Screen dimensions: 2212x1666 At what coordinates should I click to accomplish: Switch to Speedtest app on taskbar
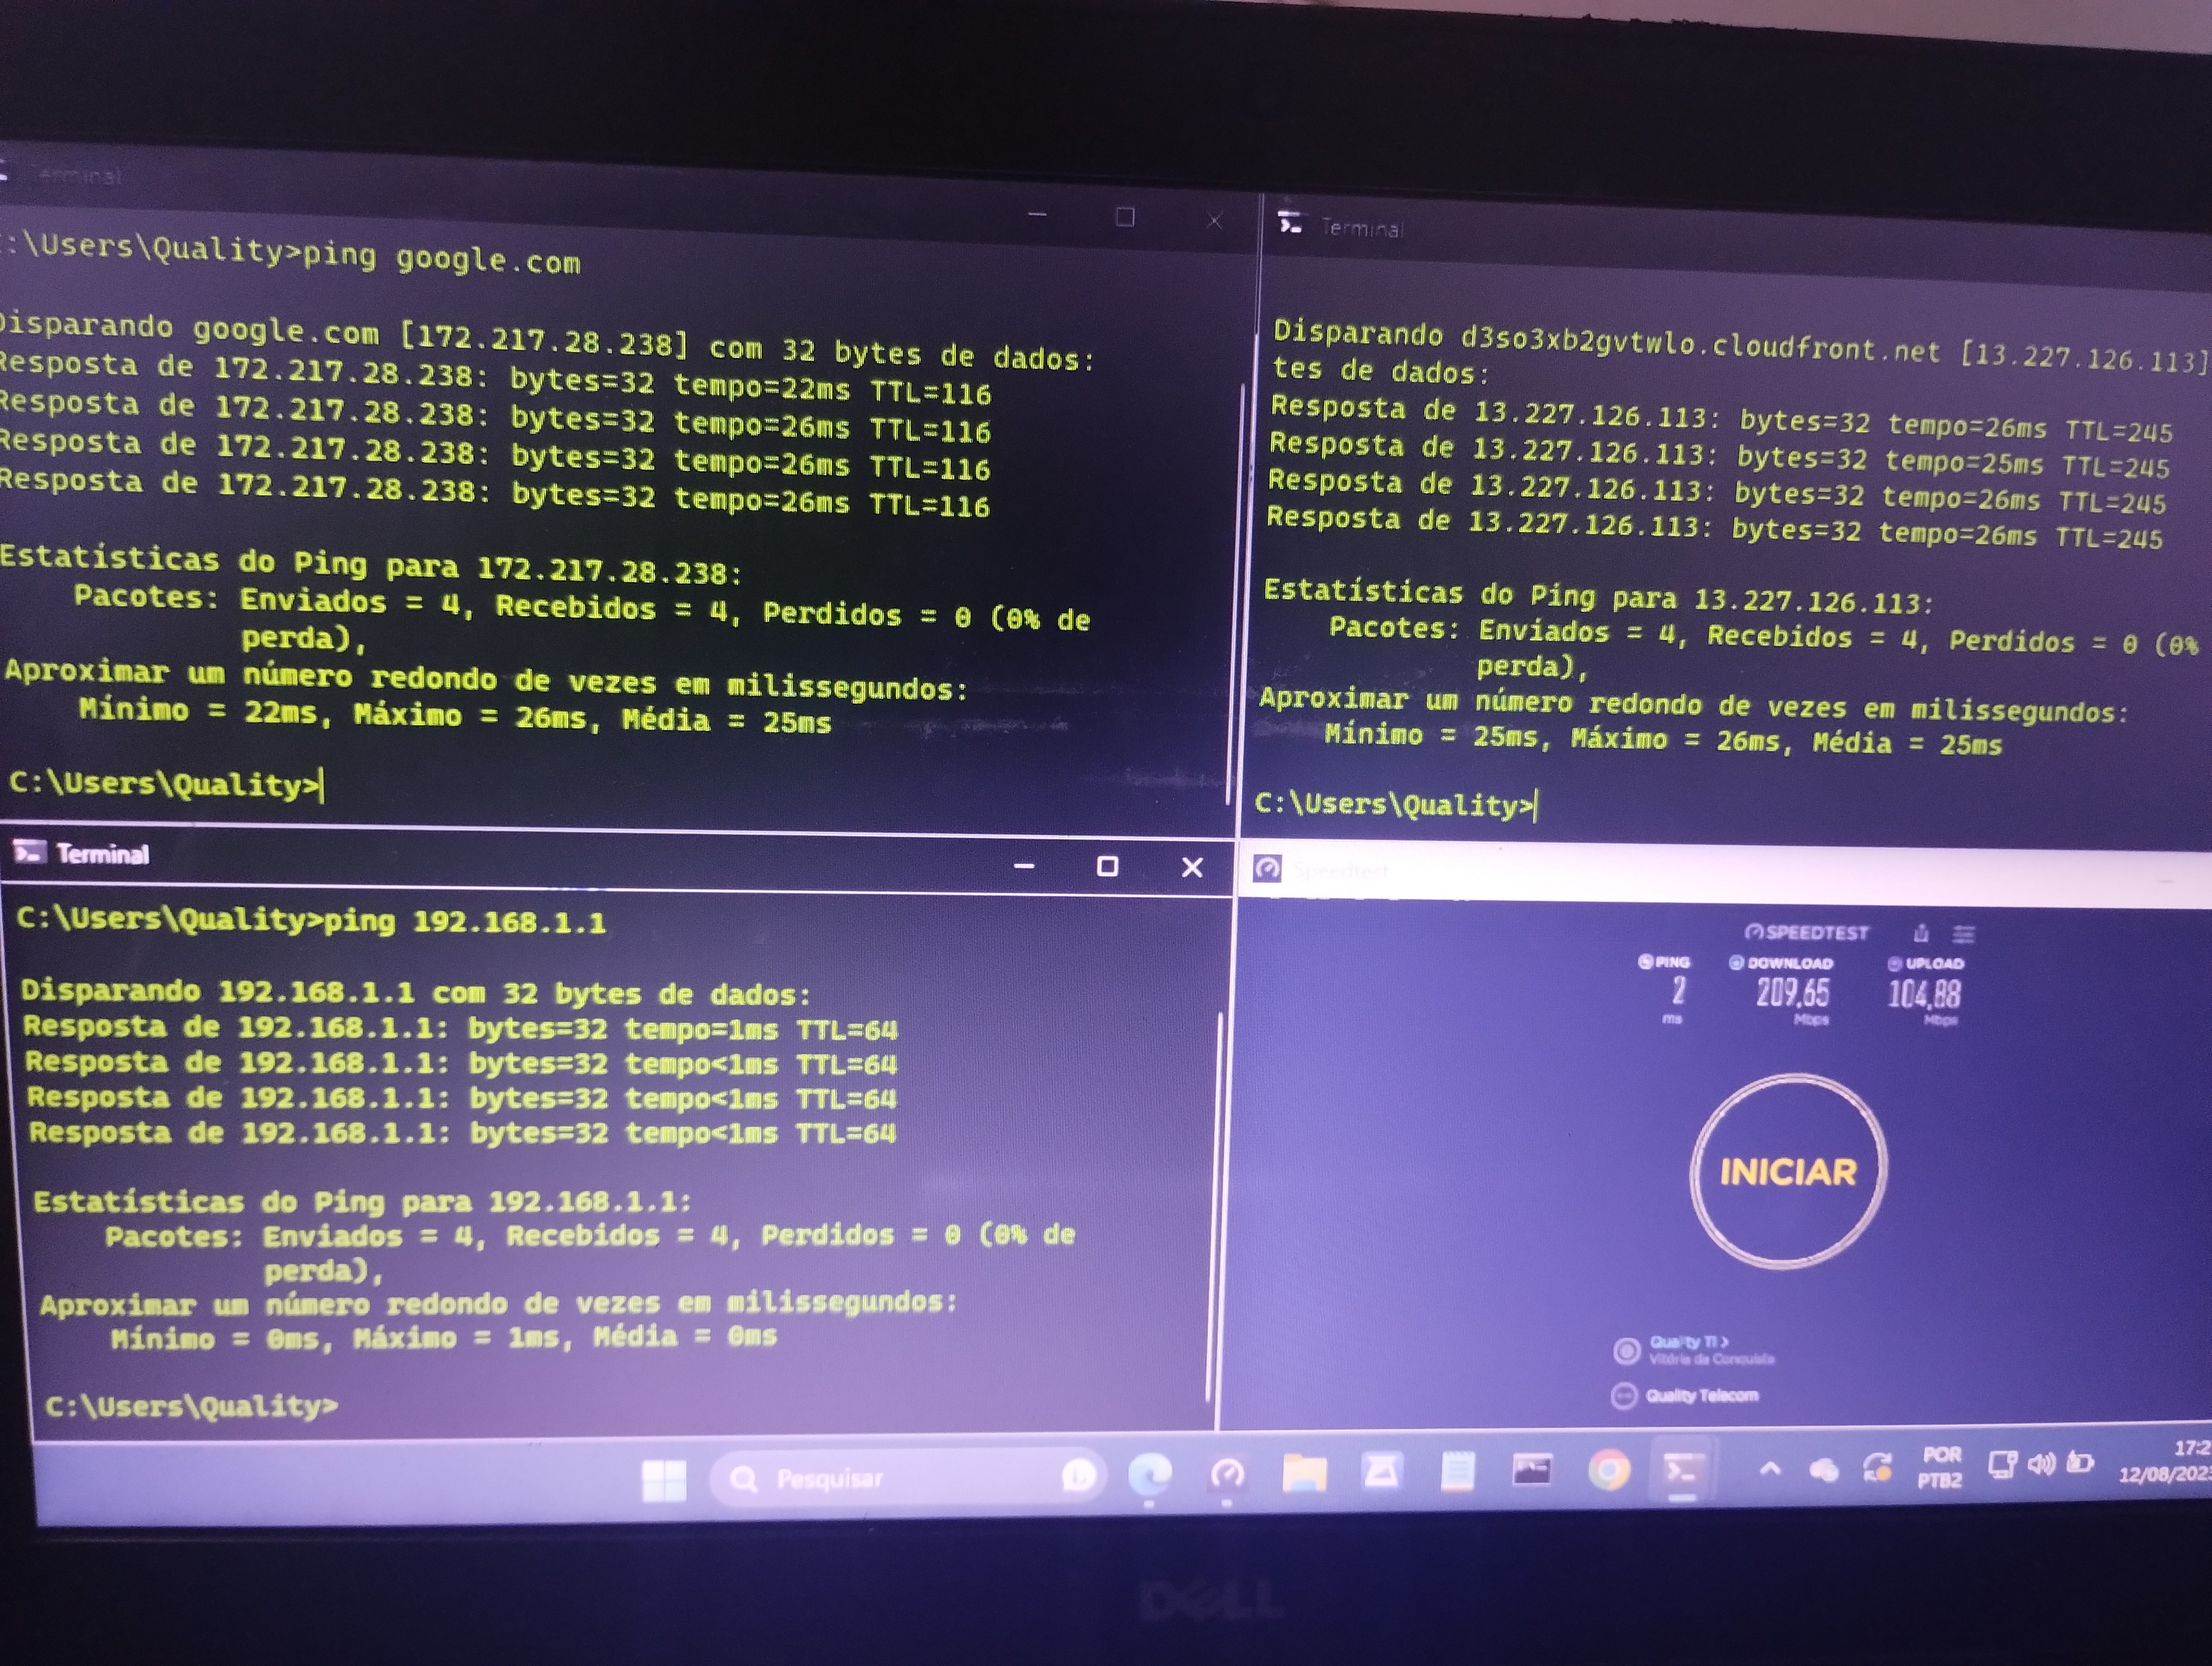click(x=1227, y=1473)
